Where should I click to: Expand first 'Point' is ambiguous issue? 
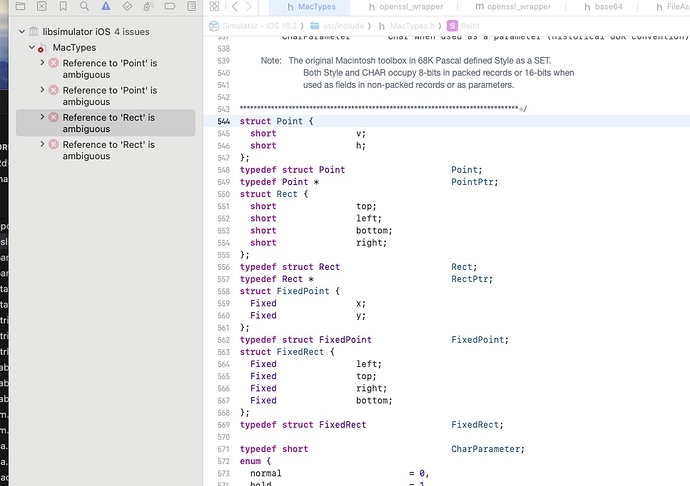[x=42, y=63]
